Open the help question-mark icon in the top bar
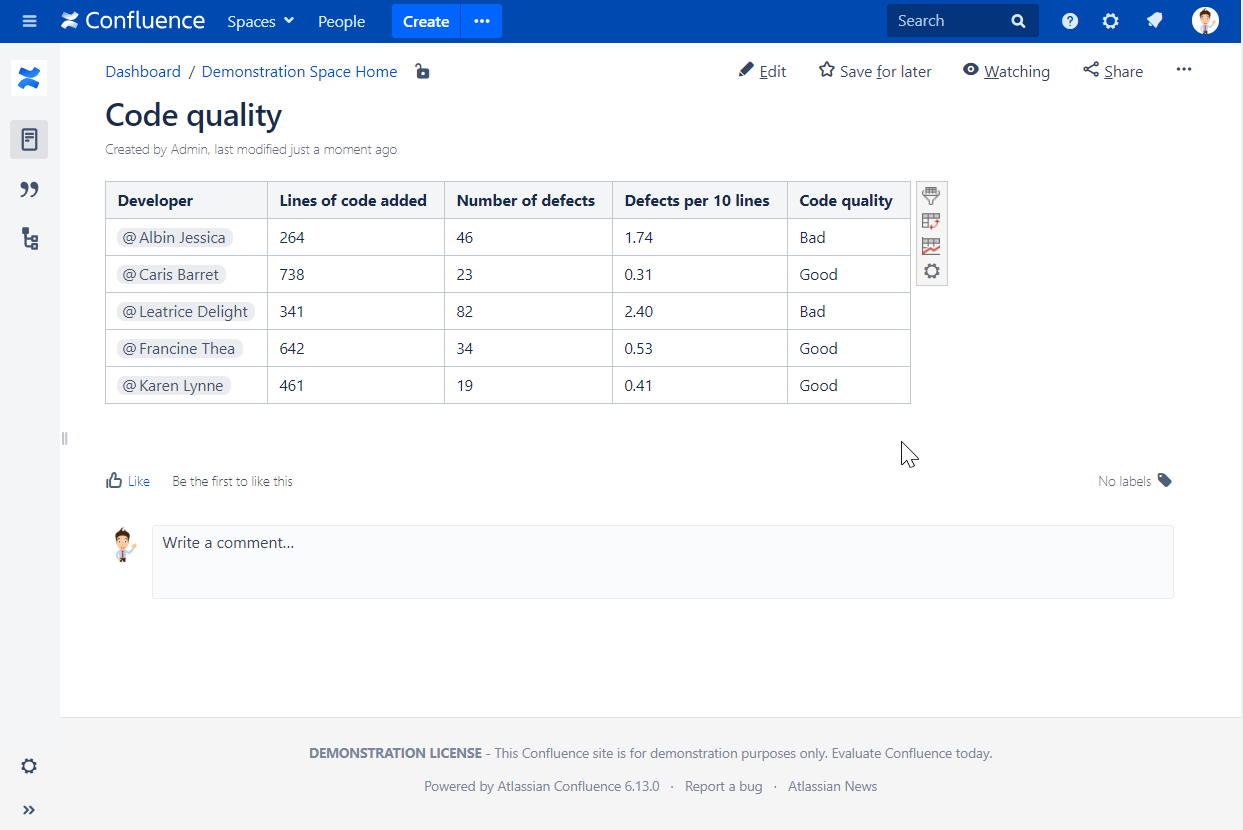This screenshot has height=830, width=1243. click(x=1069, y=20)
